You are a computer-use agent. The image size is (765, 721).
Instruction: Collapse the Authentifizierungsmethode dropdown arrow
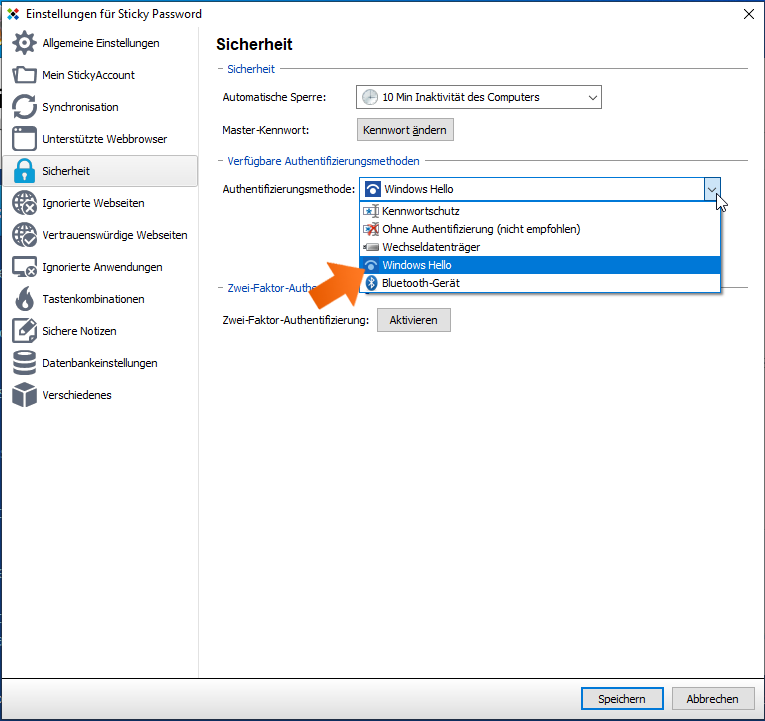[712, 189]
